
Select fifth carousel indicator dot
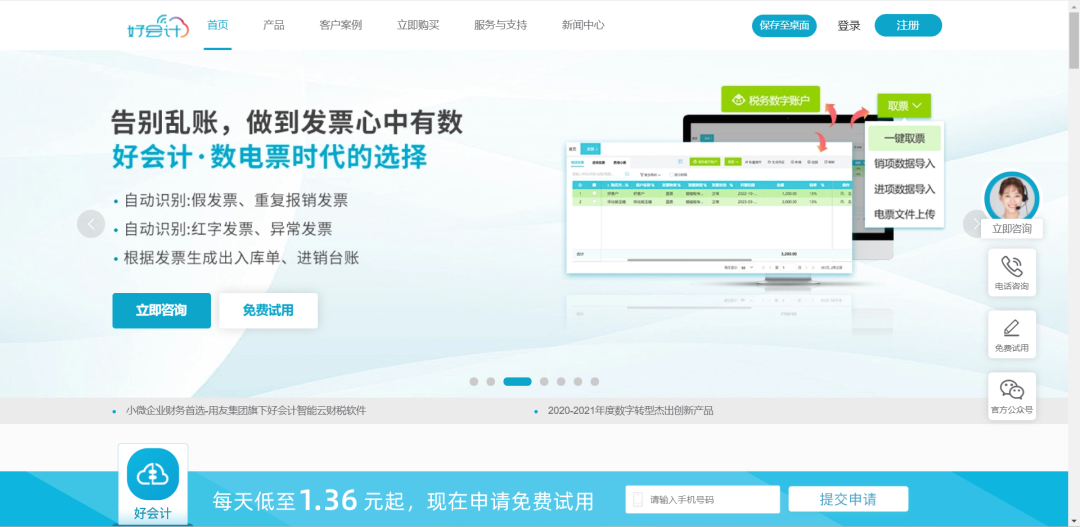(561, 382)
